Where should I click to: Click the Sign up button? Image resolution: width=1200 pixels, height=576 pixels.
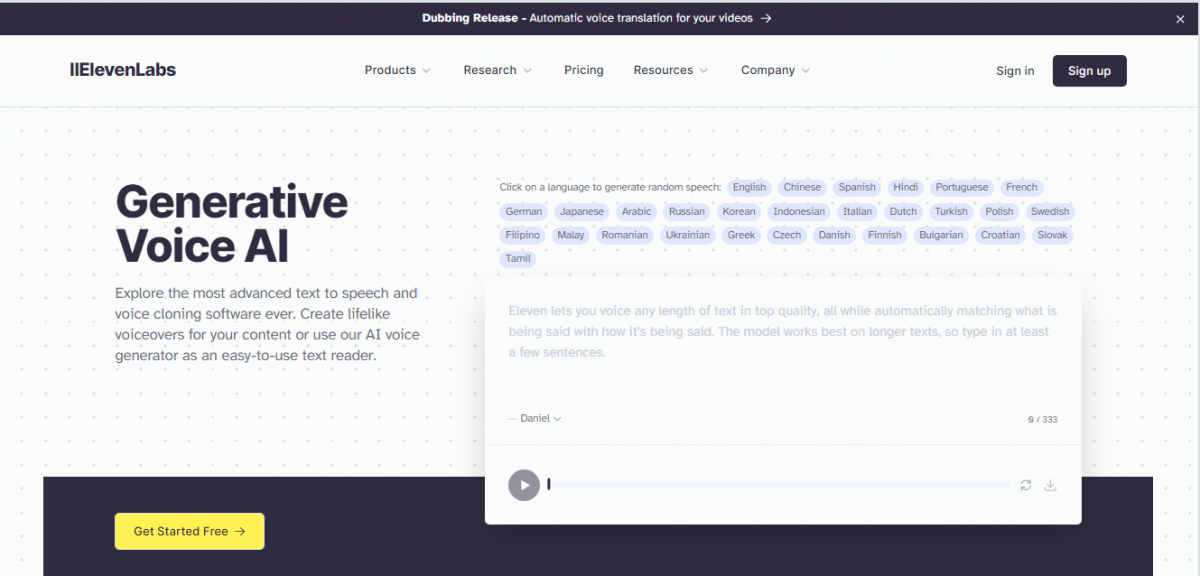pos(1089,71)
